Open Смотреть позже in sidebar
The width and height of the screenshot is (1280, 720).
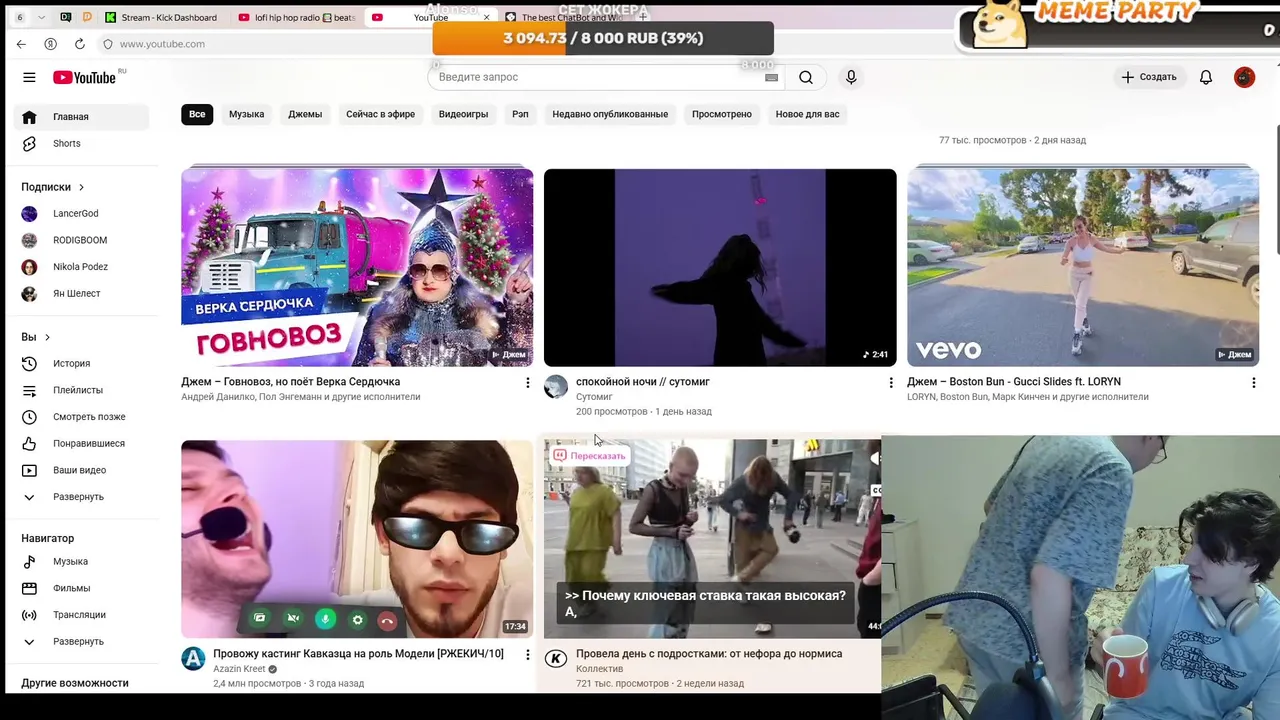click(81, 416)
